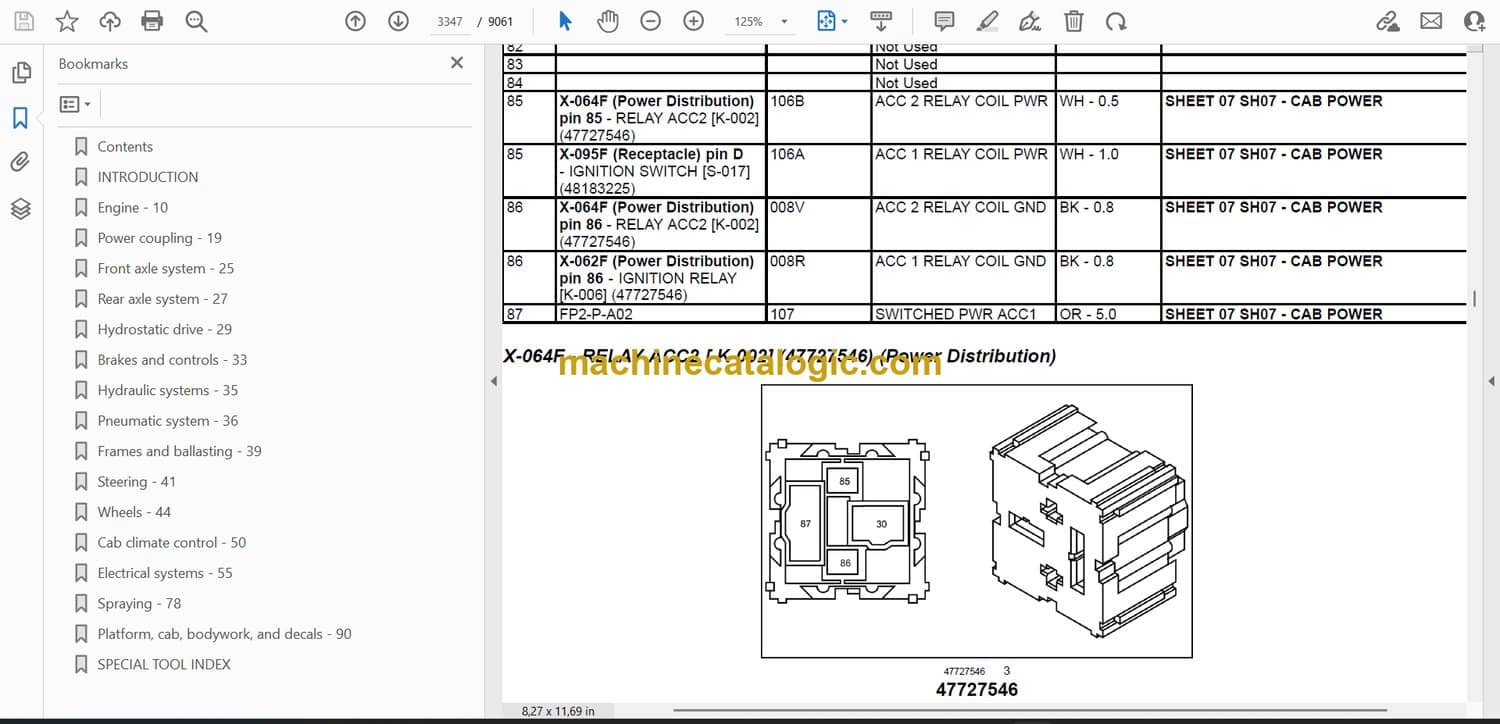The width and height of the screenshot is (1500, 724).
Task: Open the layers panel
Action: click(x=21, y=208)
